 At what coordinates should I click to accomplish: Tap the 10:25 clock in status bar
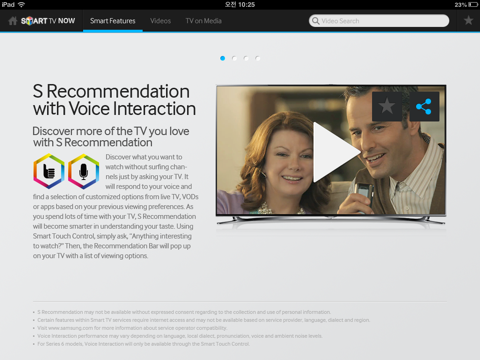(x=240, y=5)
